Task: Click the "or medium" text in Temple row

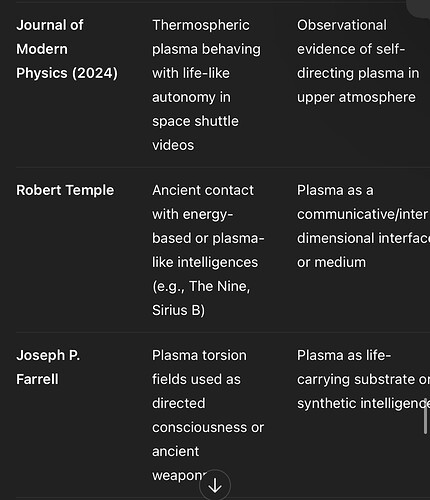Action: [331, 262]
